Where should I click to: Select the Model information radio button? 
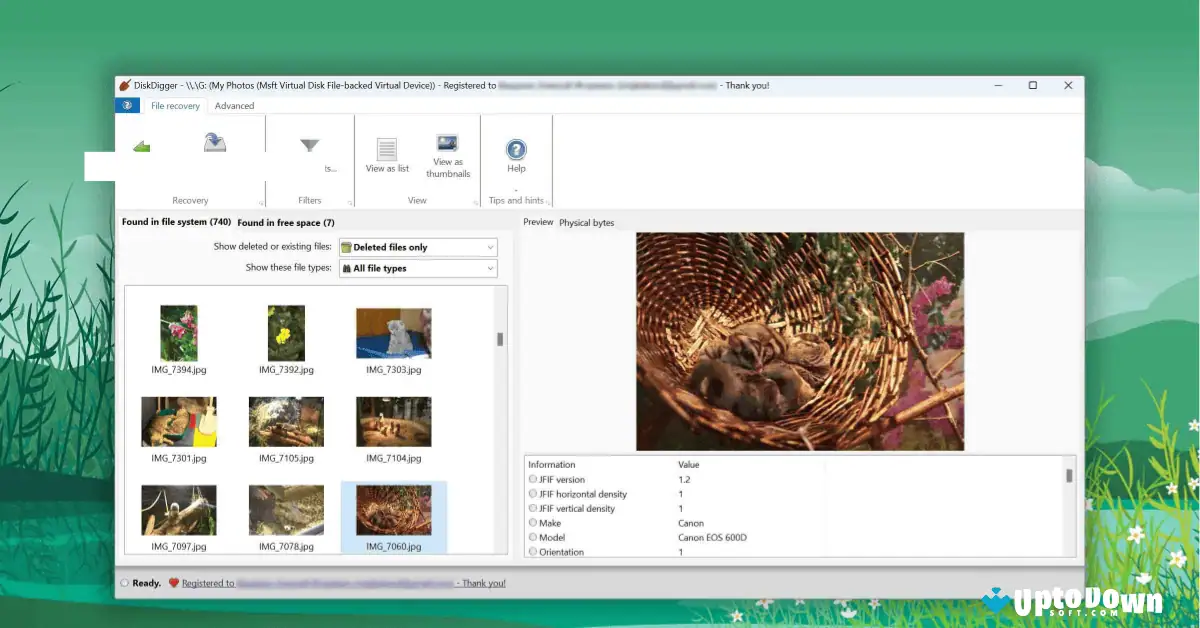pyautogui.click(x=533, y=537)
